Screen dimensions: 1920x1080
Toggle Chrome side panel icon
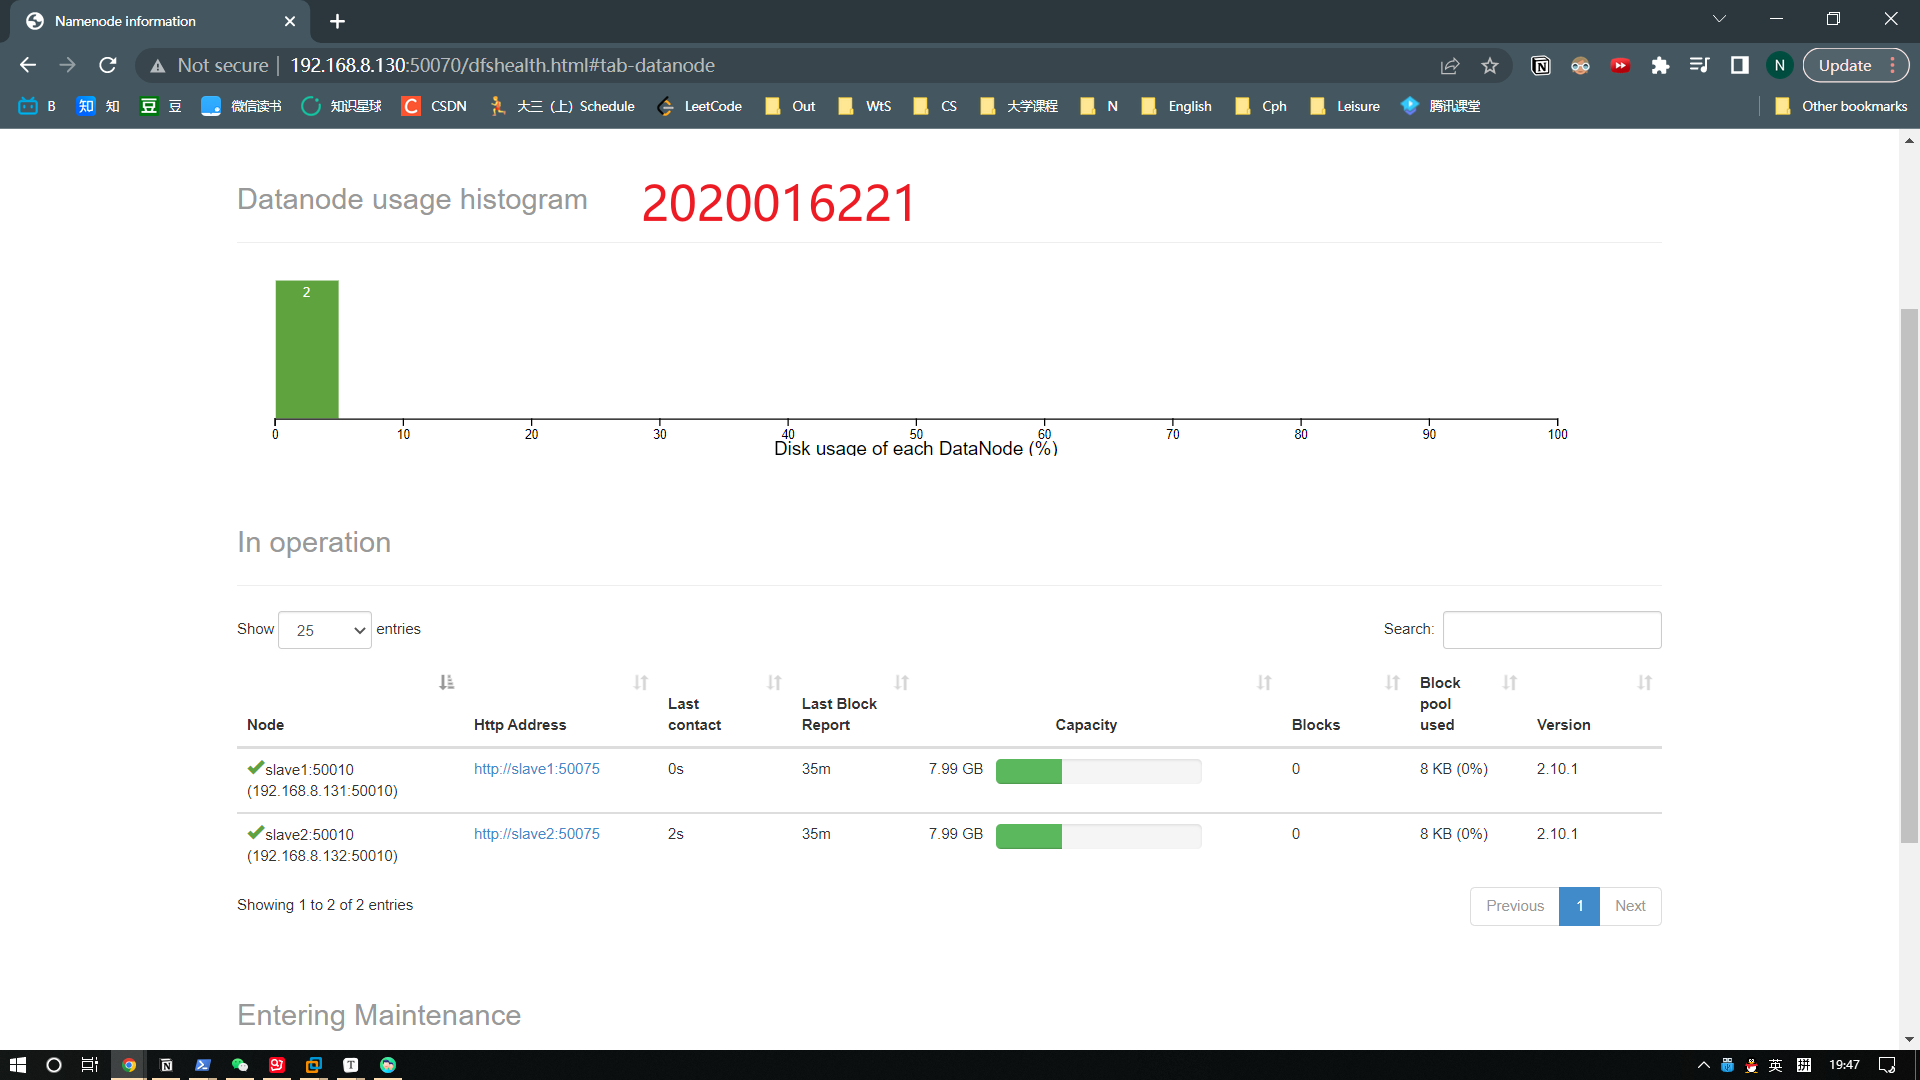click(x=1740, y=66)
